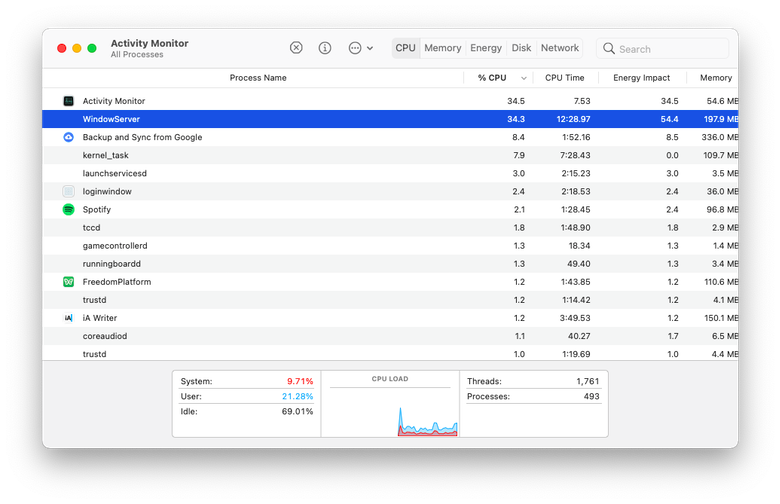Viewport: 780px width, 504px height.
Task: Select the Spotify process name
Action: click(x=97, y=209)
